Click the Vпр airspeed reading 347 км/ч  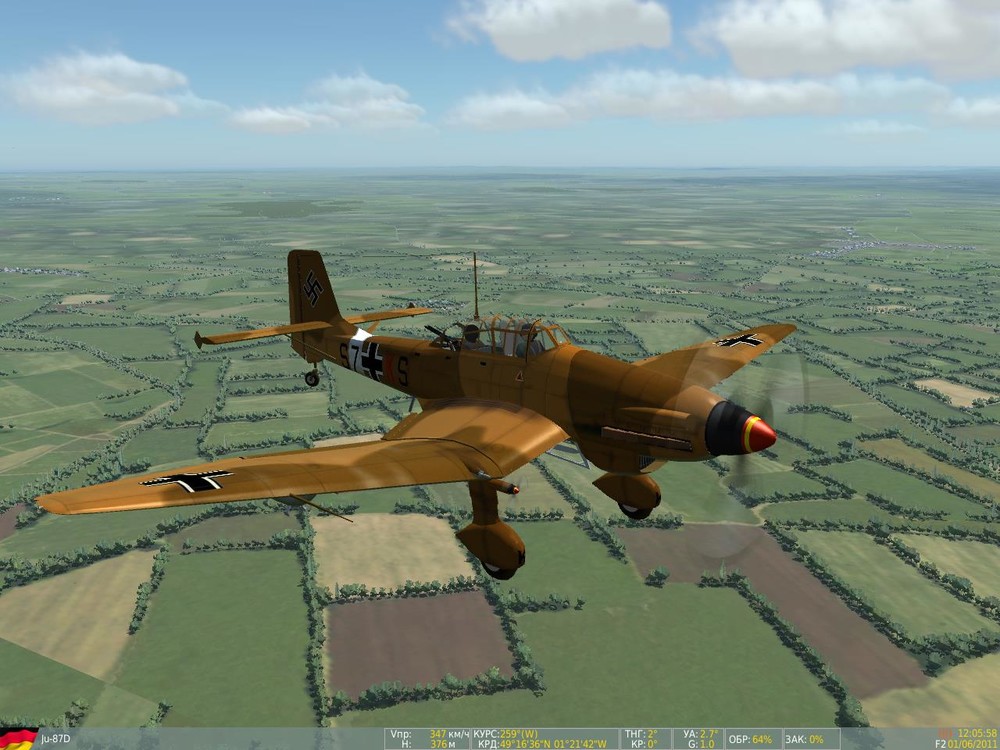[449, 733]
